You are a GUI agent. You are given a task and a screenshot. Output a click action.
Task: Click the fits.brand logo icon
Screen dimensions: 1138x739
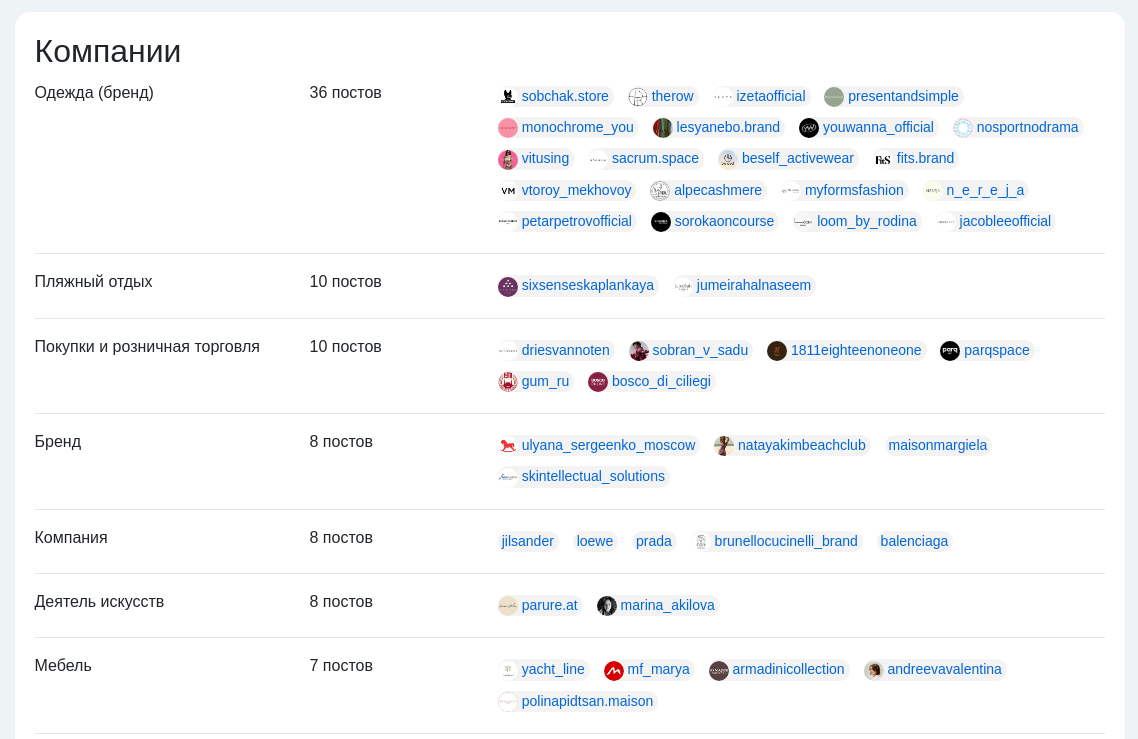pyautogui.click(x=883, y=159)
